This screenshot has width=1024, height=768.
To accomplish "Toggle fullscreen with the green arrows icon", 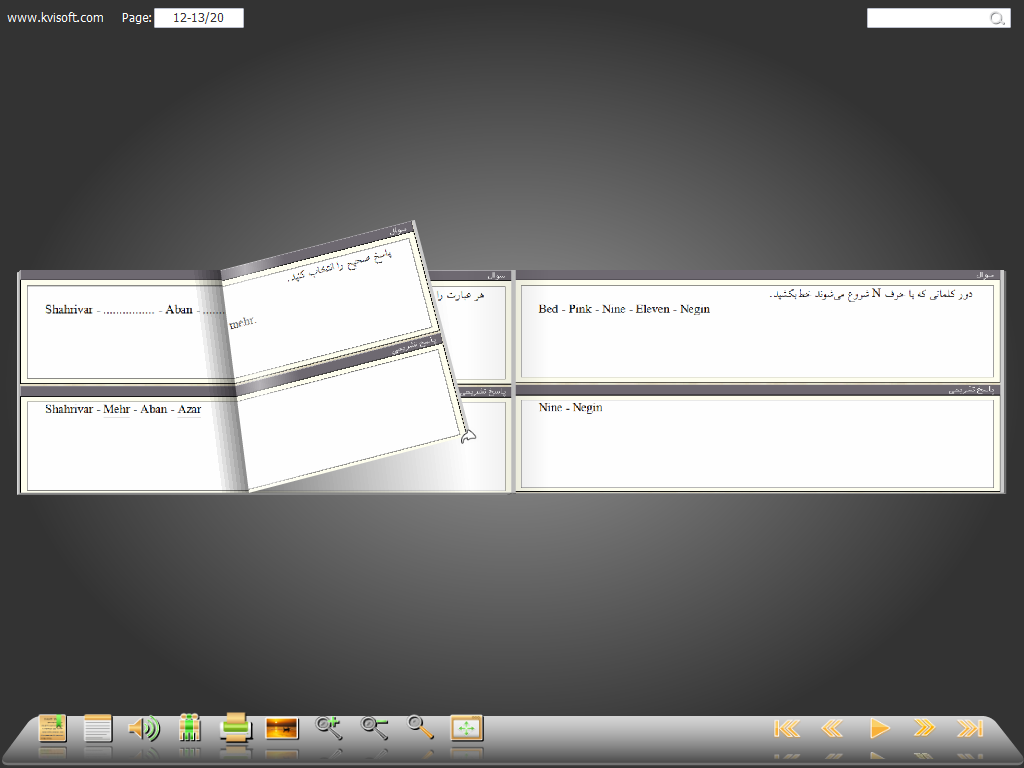I will [x=467, y=728].
